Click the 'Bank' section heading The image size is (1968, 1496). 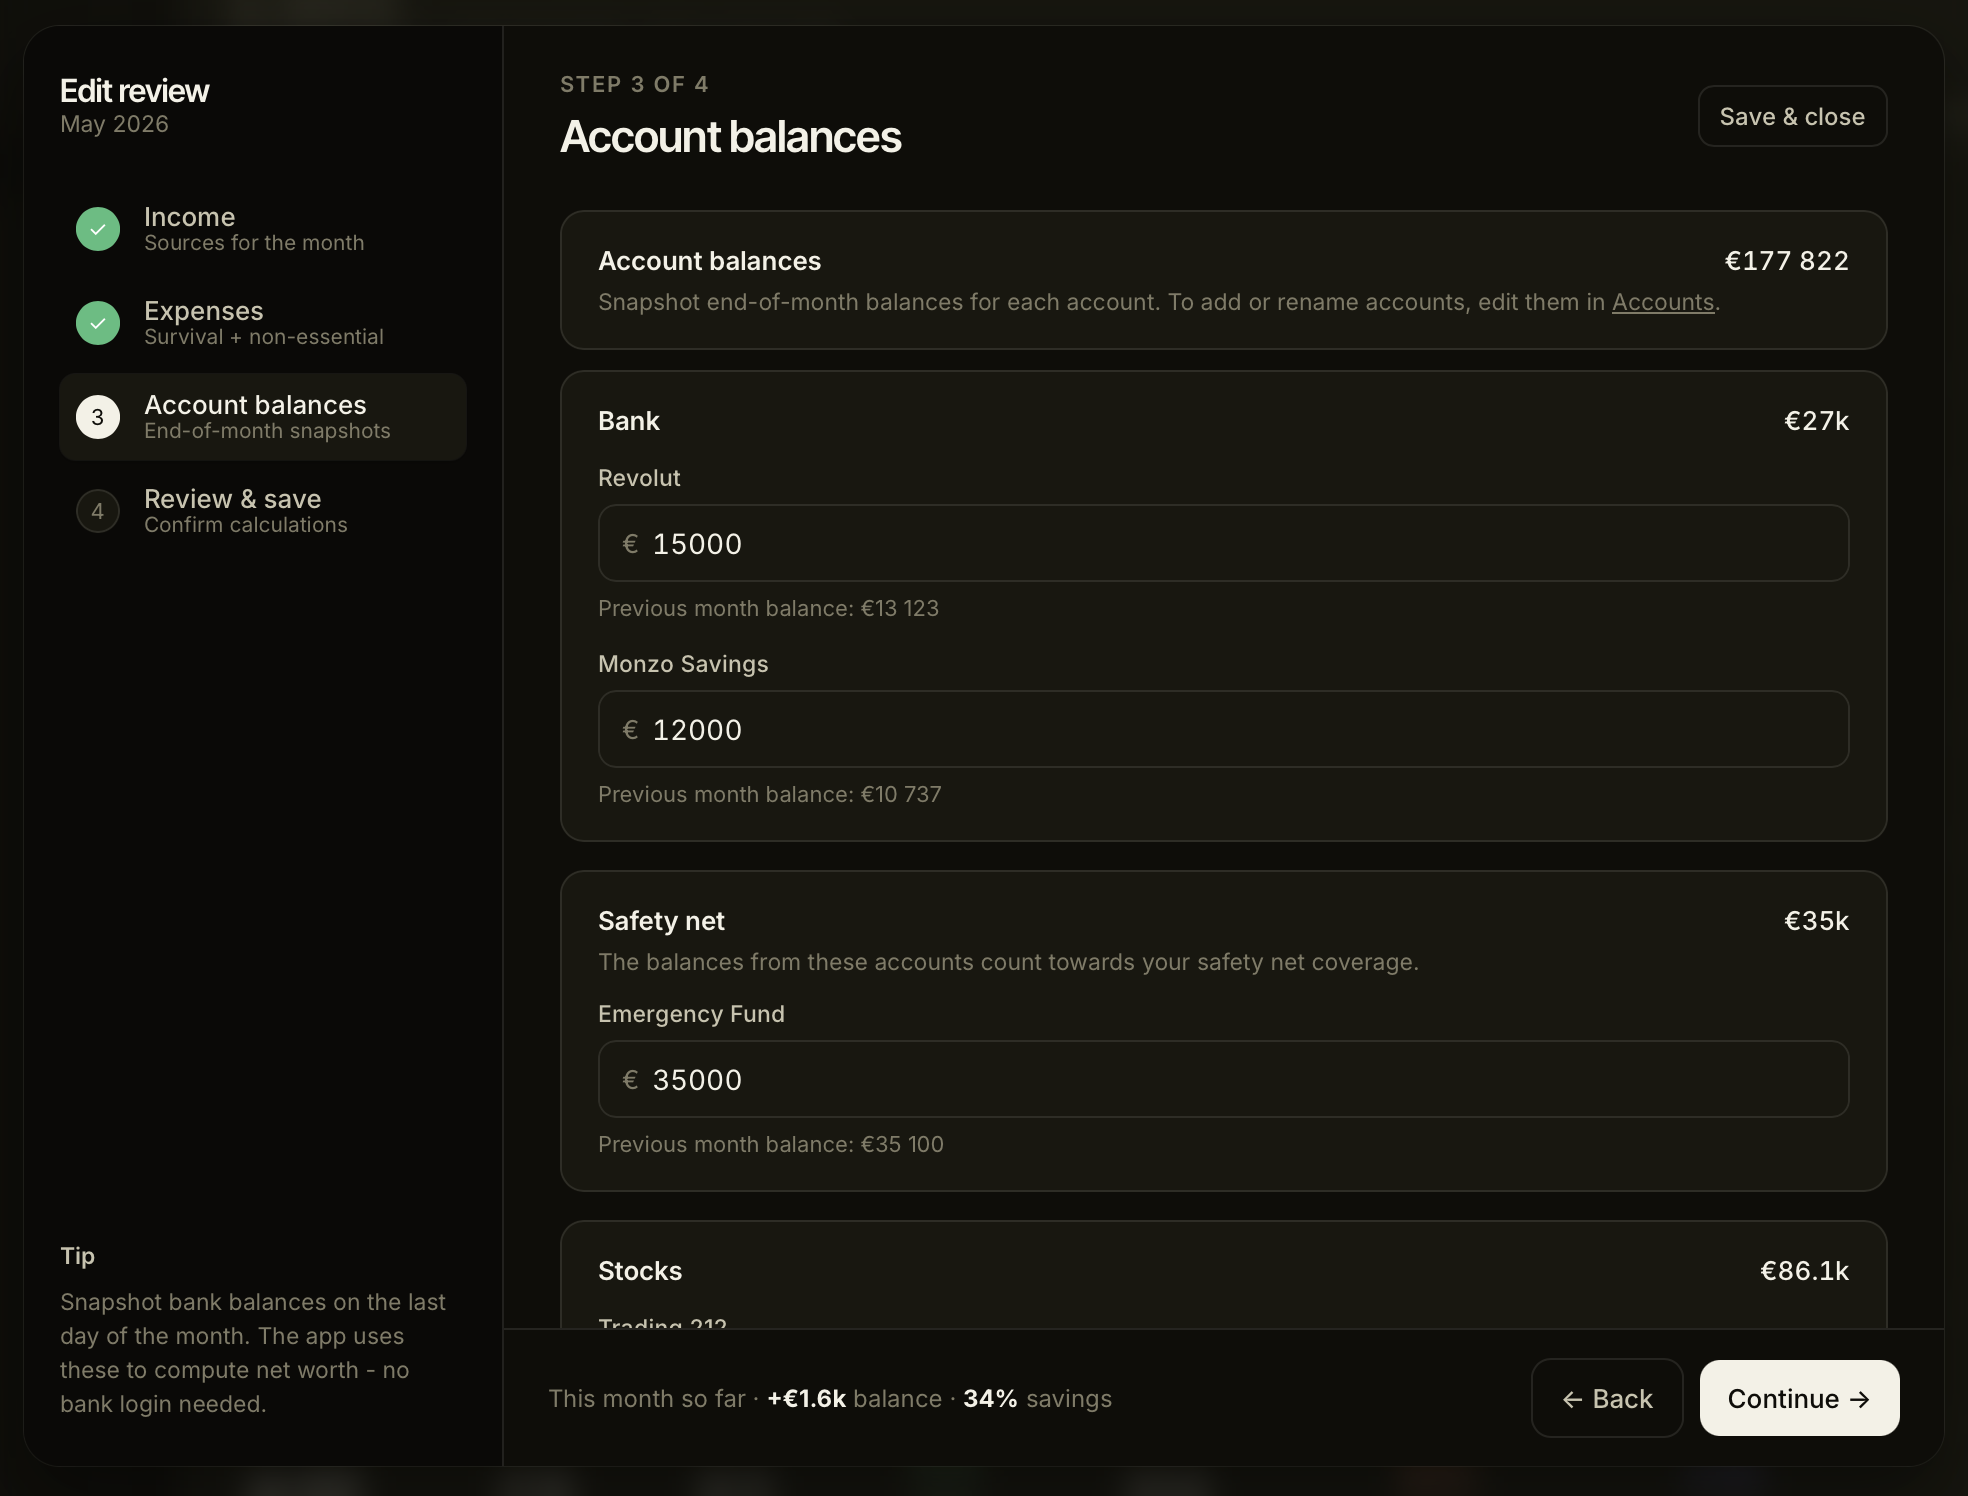click(629, 421)
